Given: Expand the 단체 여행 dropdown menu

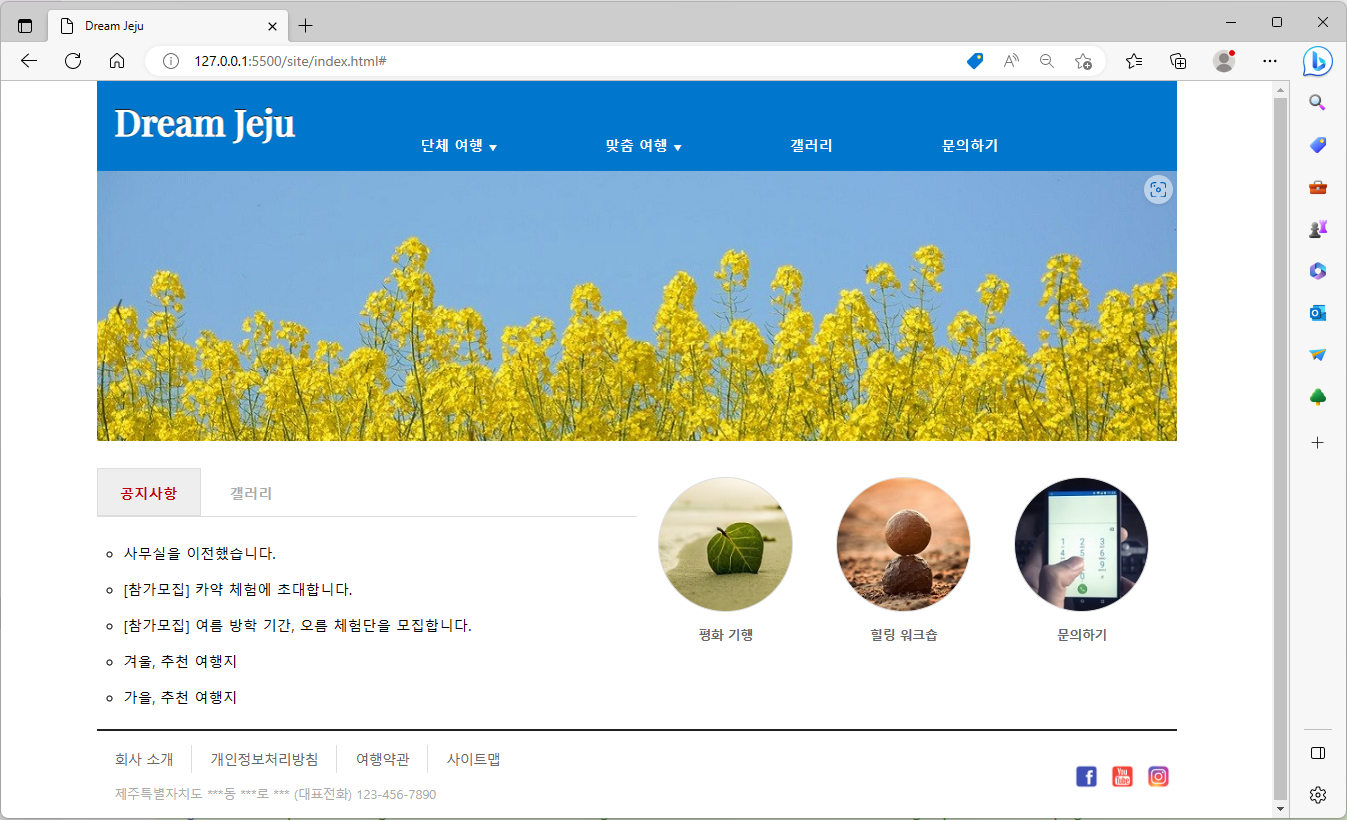Looking at the screenshot, I should [x=459, y=146].
